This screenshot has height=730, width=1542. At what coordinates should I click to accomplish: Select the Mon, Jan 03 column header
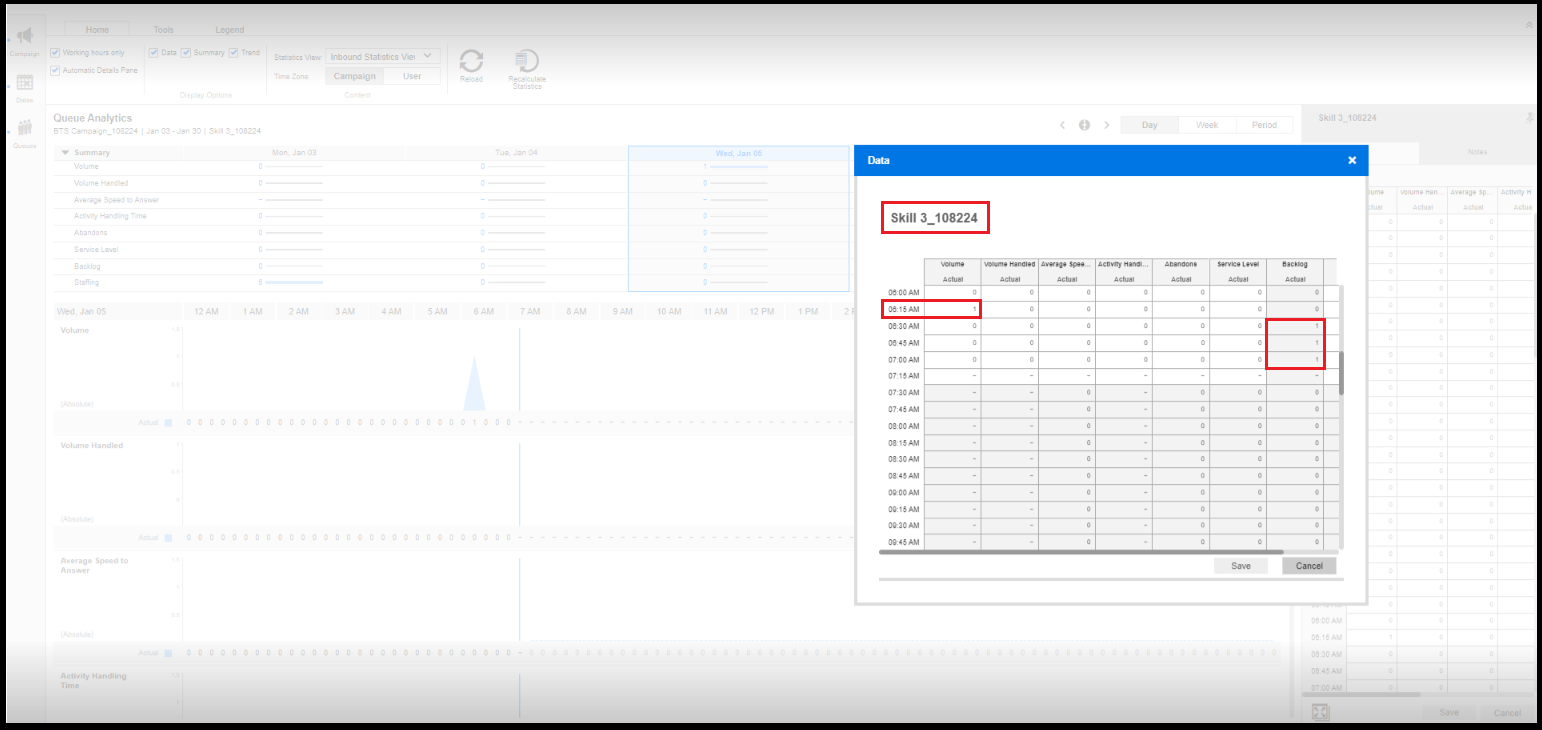(294, 153)
